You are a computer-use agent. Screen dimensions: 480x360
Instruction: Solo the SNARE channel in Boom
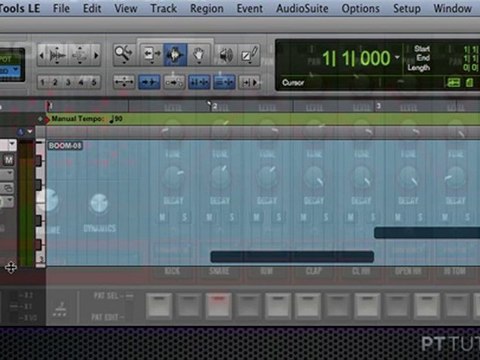tap(232, 217)
